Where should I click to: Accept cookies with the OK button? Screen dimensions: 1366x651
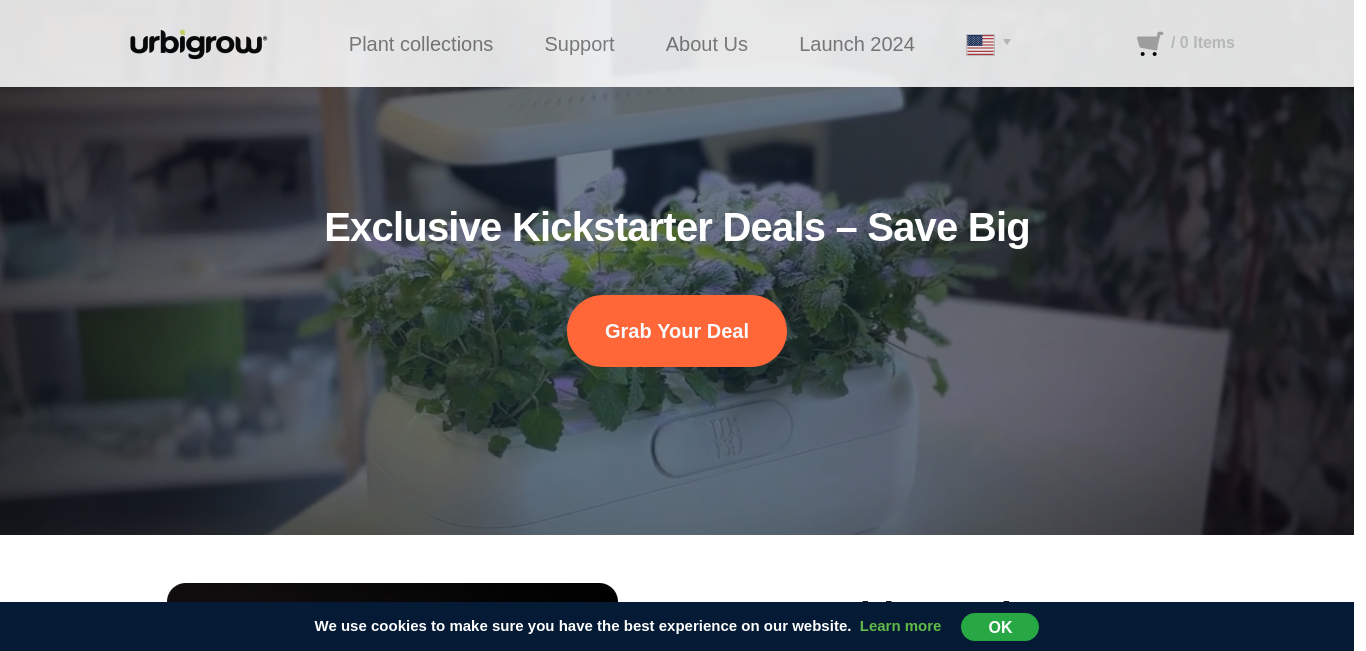point(1000,627)
